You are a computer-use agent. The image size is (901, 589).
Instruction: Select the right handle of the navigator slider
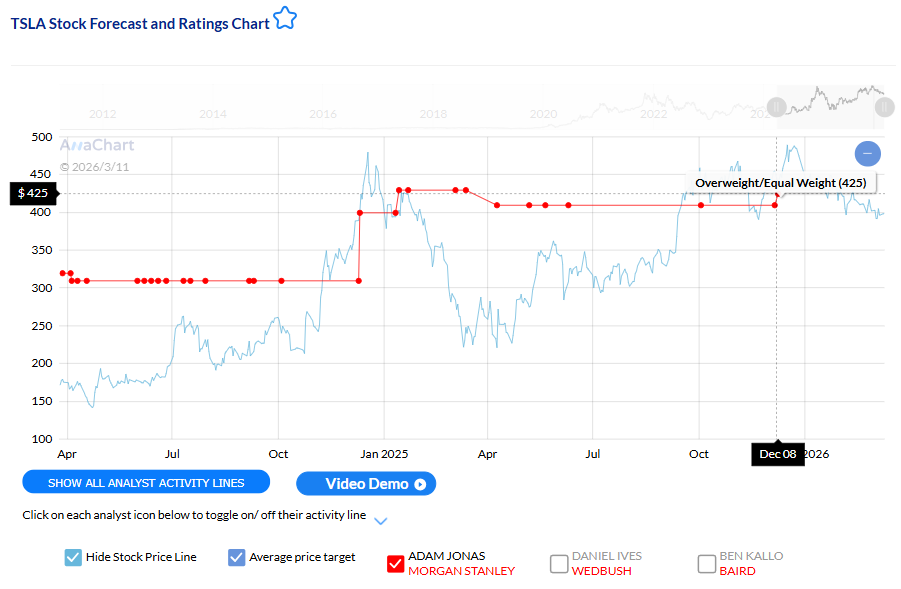click(884, 106)
